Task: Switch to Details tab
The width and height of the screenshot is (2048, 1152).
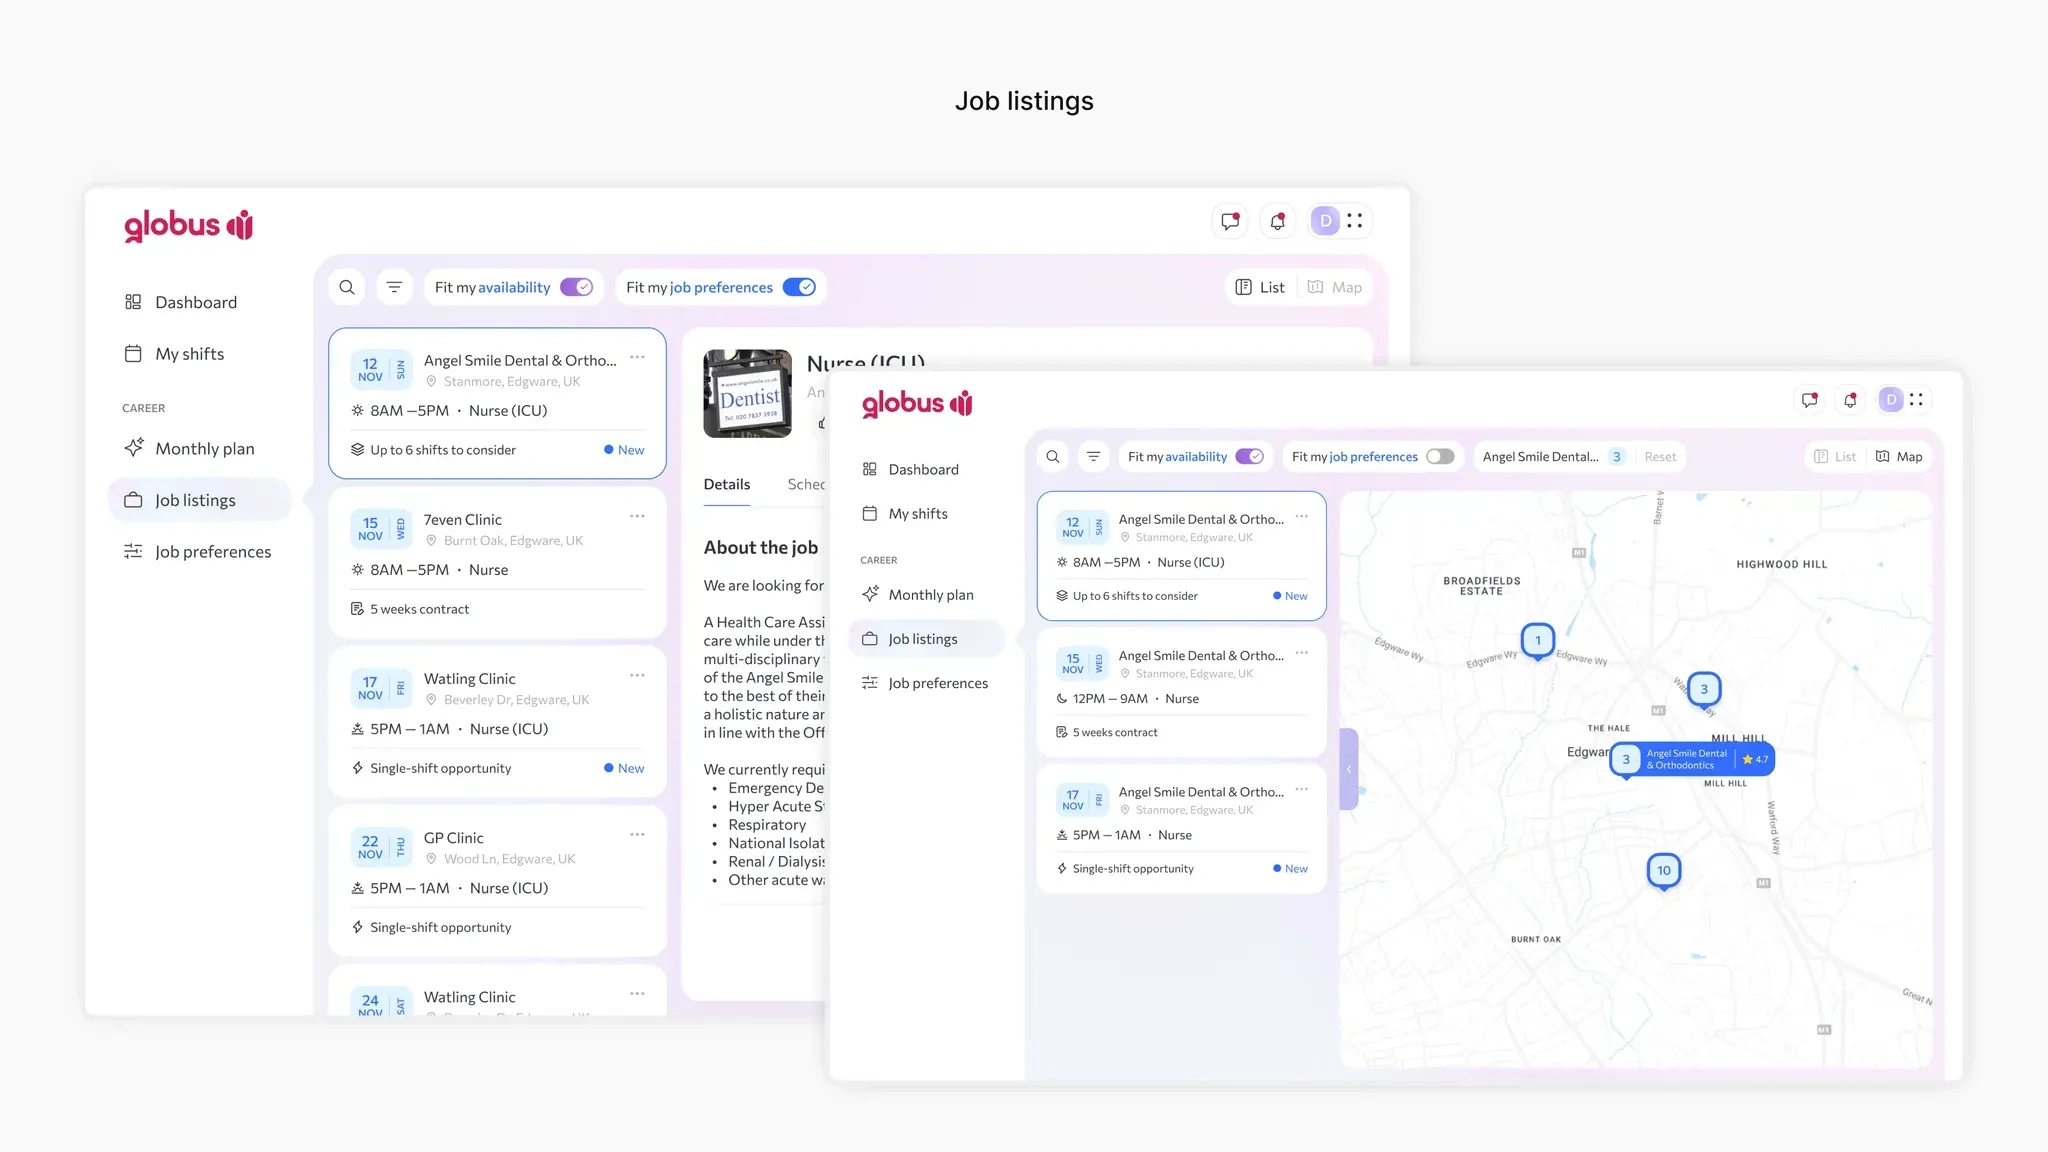Action: click(726, 485)
